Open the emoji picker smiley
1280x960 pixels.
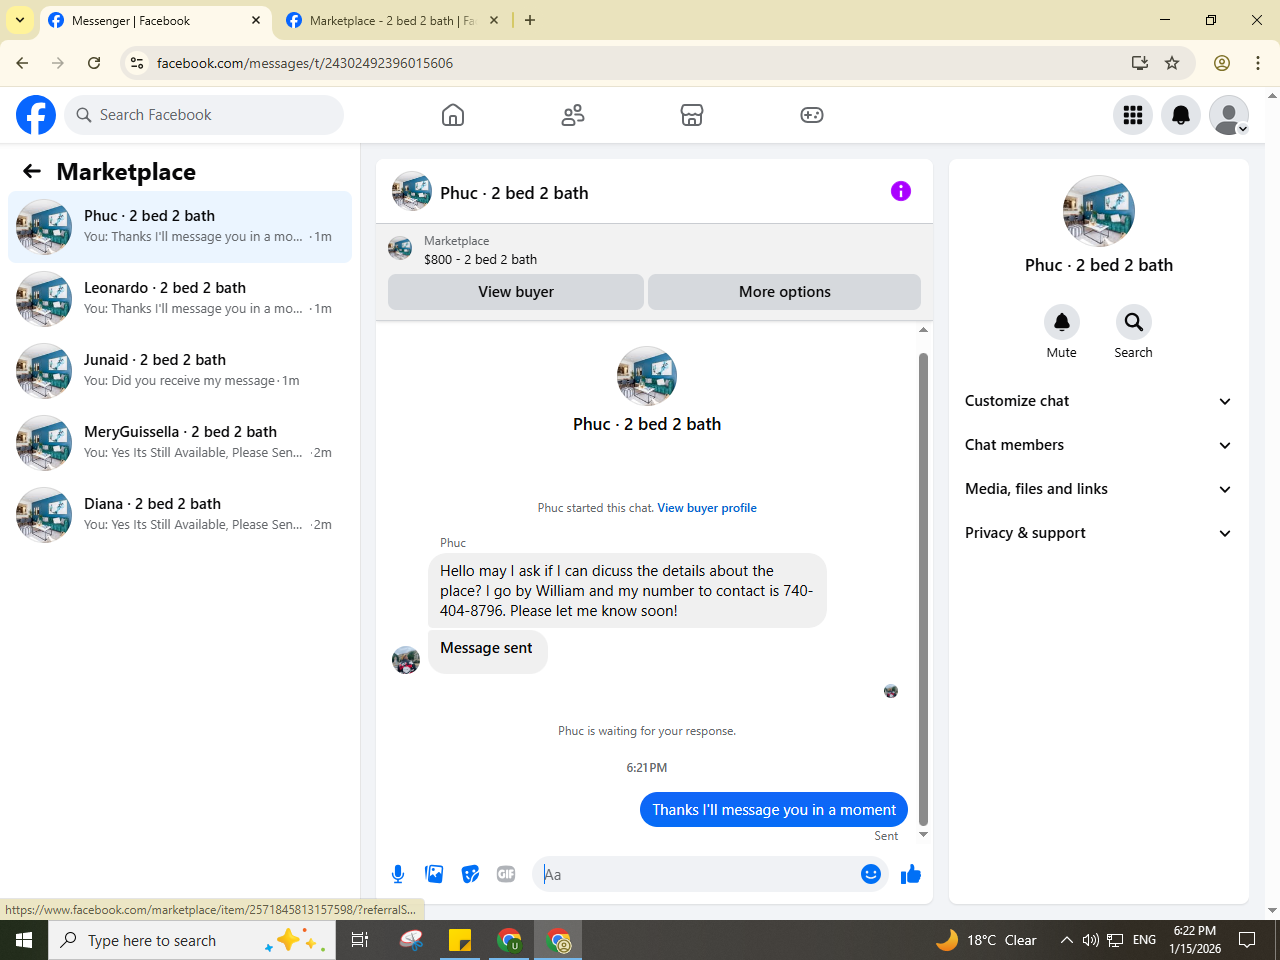pos(871,874)
